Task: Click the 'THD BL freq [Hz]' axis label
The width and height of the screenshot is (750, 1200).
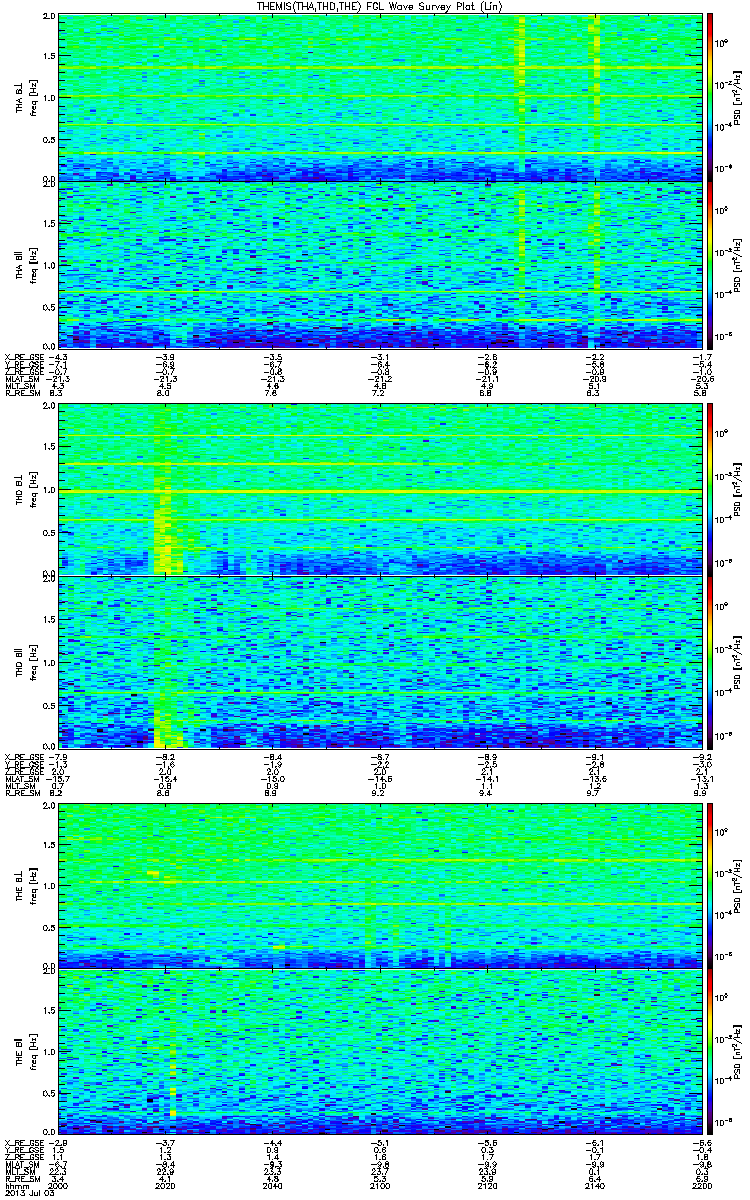Action: (x=25, y=490)
